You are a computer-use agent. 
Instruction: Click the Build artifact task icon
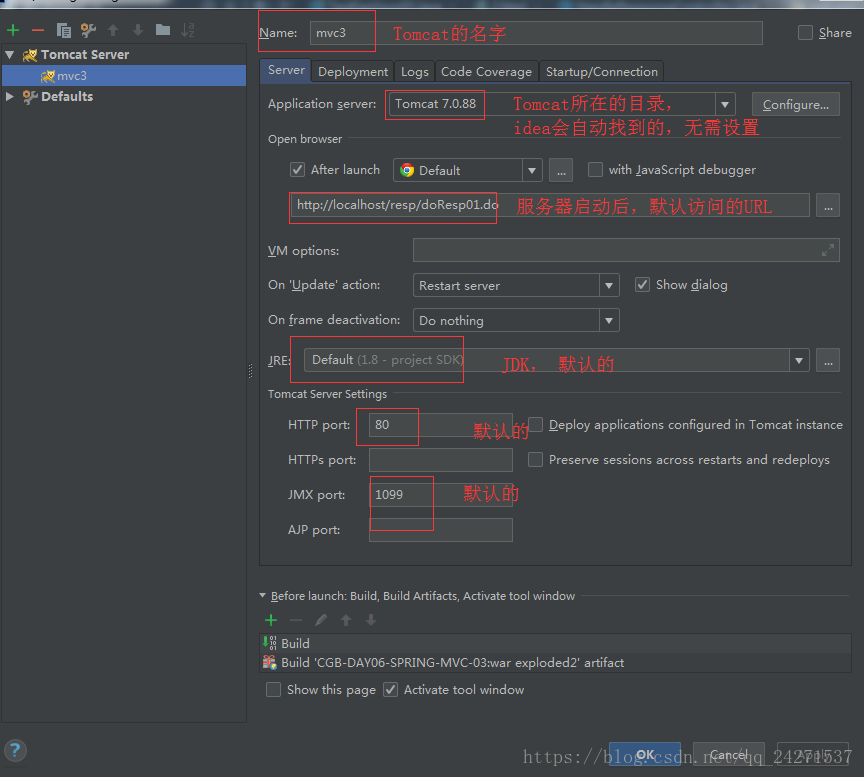pyautogui.click(x=270, y=662)
